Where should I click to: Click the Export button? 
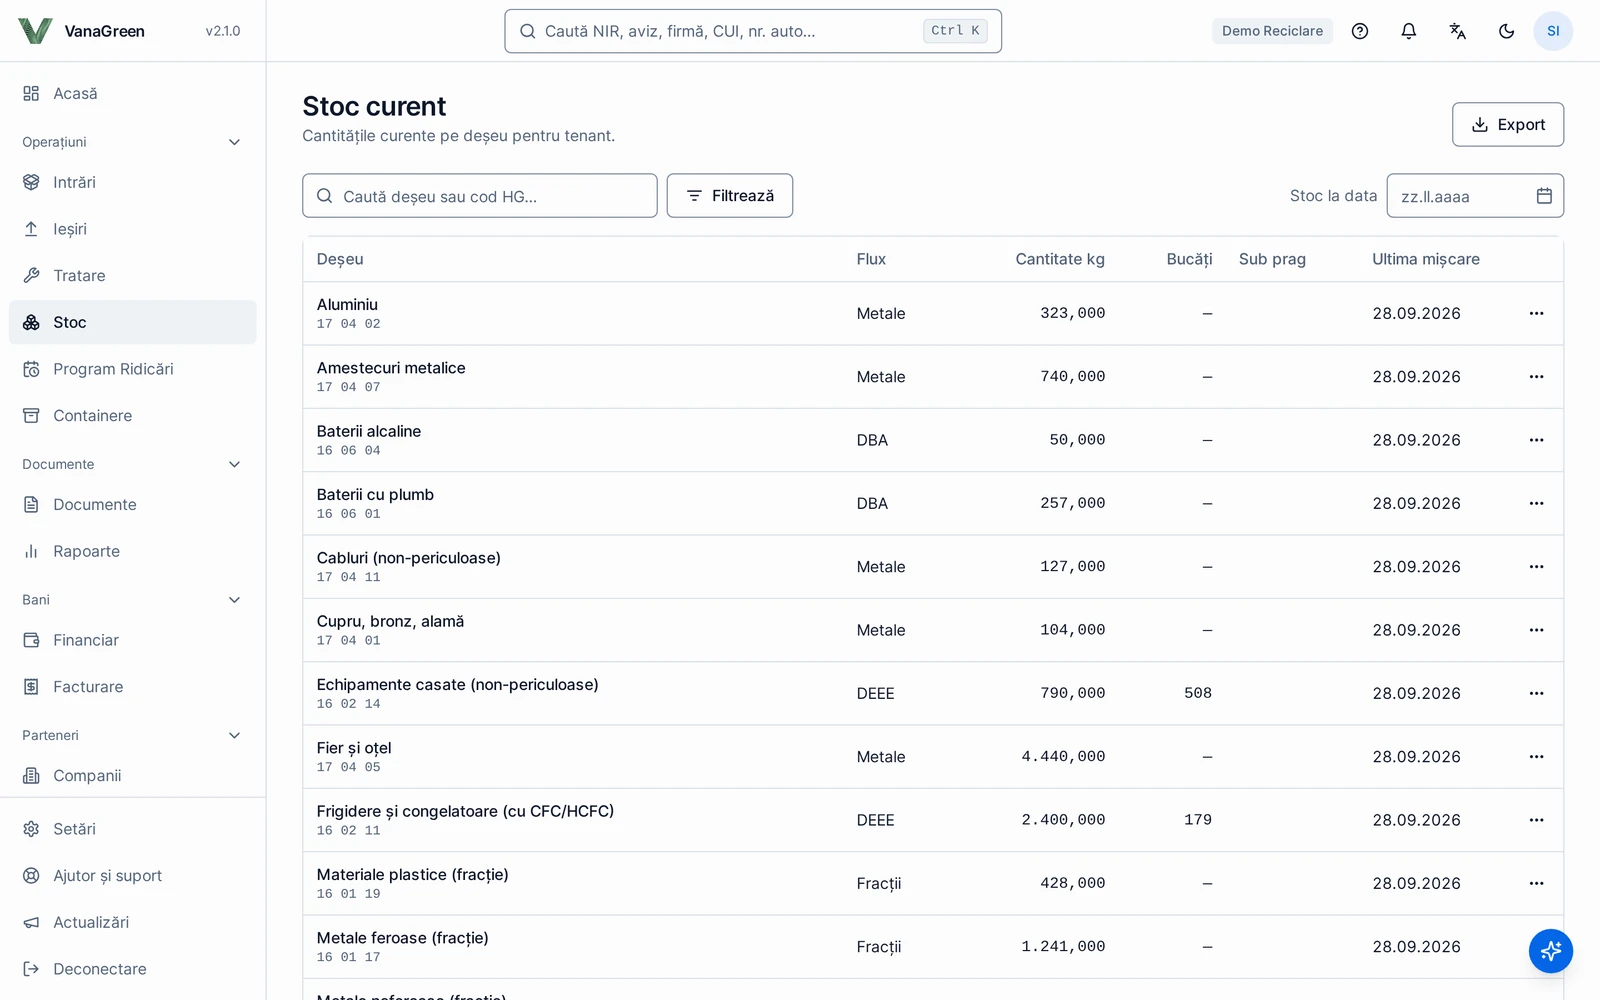tap(1508, 125)
